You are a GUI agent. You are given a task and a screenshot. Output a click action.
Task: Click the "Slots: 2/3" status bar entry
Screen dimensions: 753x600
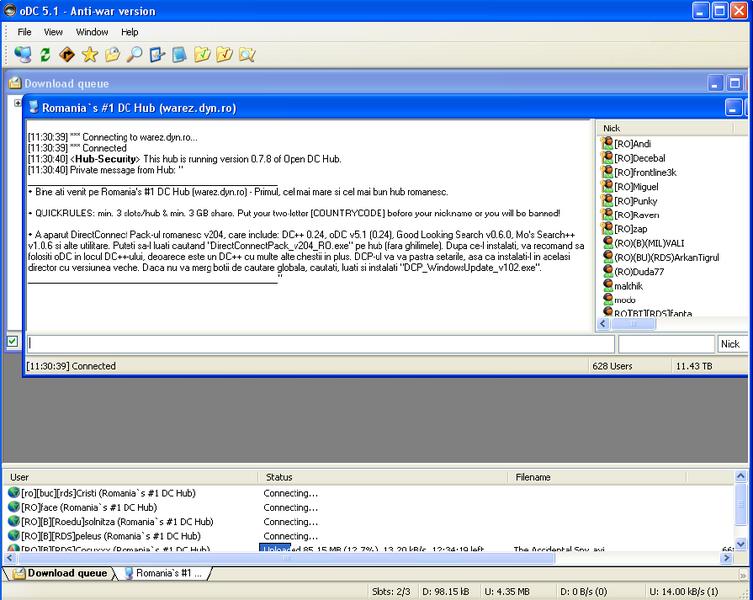(x=390, y=591)
